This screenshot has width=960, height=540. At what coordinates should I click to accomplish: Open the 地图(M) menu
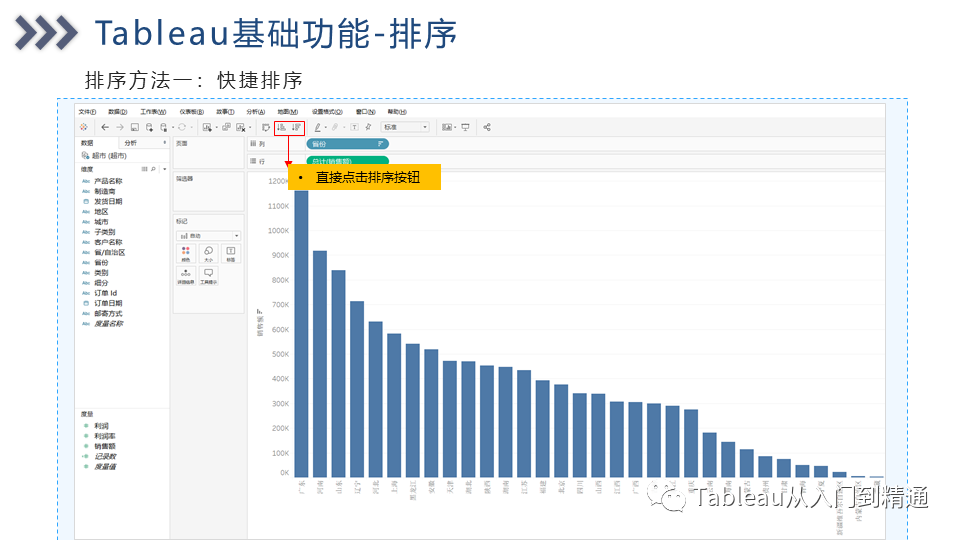pyautogui.click(x=288, y=112)
